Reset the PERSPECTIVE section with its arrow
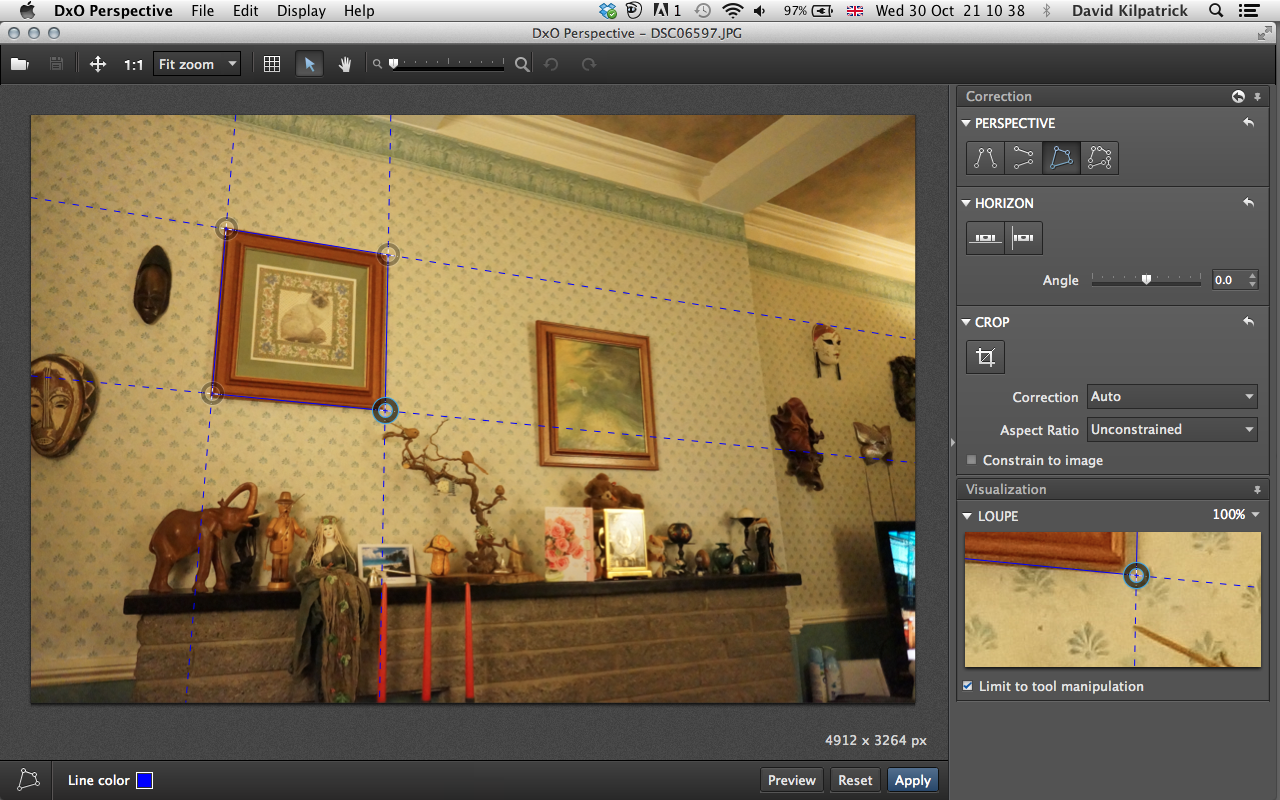The height and width of the screenshot is (800, 1280). pyautogui.click(x=1248, y=123)
